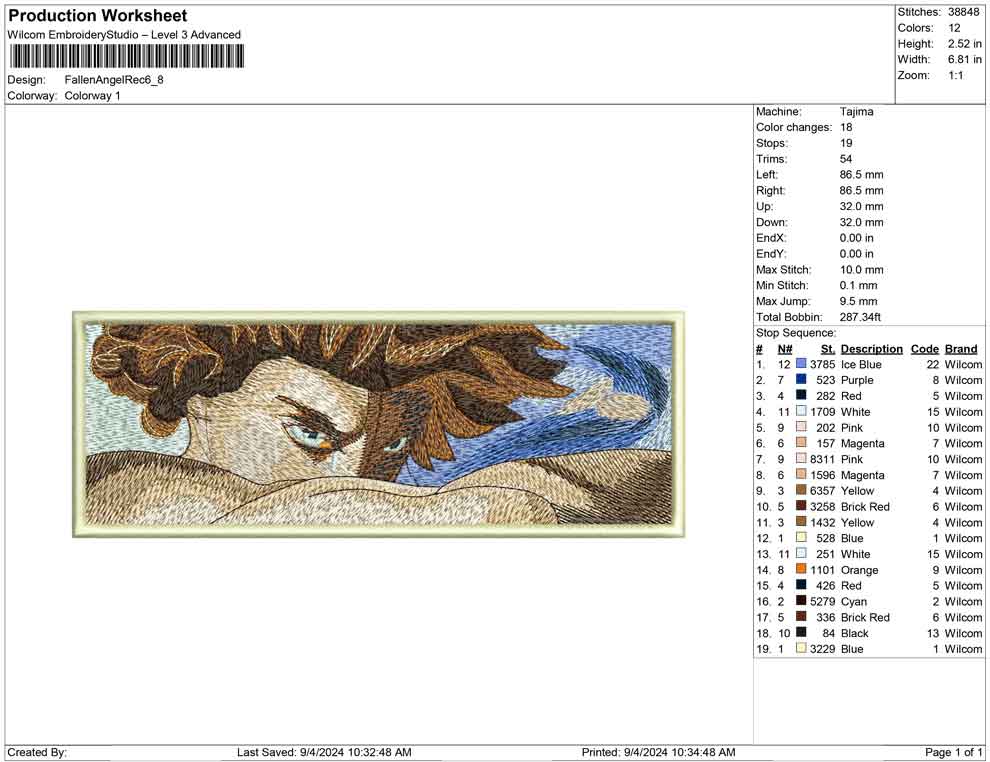
Task: Click the 'Description' column header
Action: [x=871, y=349]
